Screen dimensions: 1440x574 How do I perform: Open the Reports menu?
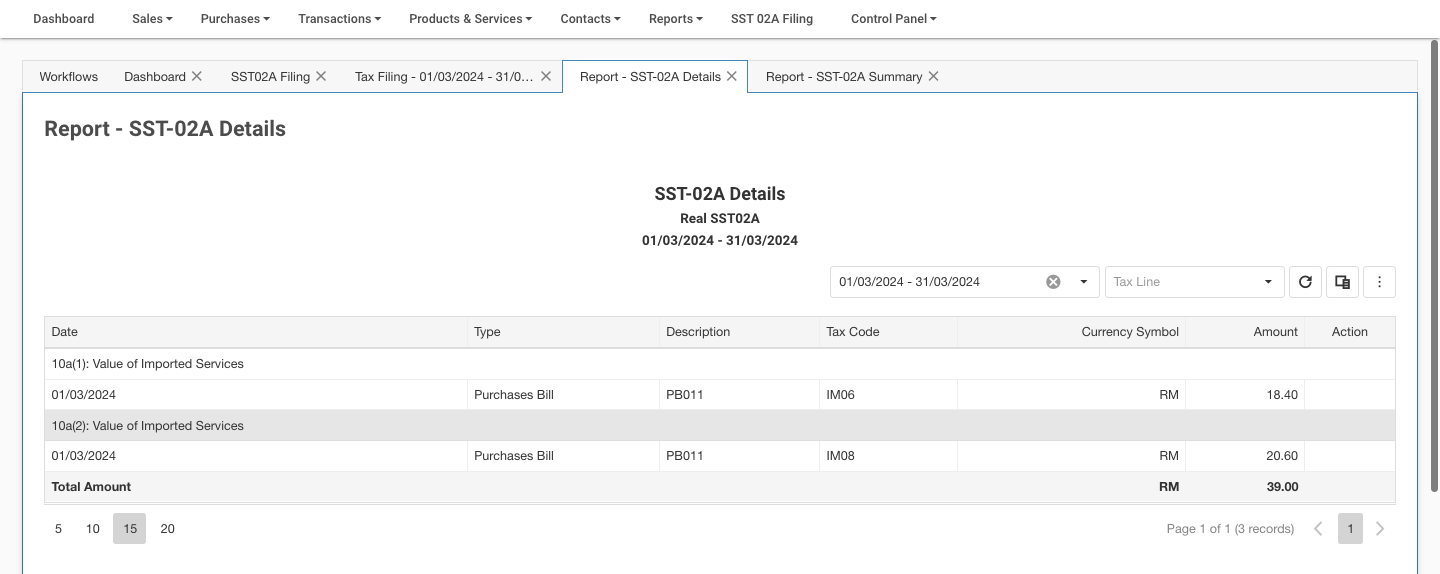click(x=675, y=19)
